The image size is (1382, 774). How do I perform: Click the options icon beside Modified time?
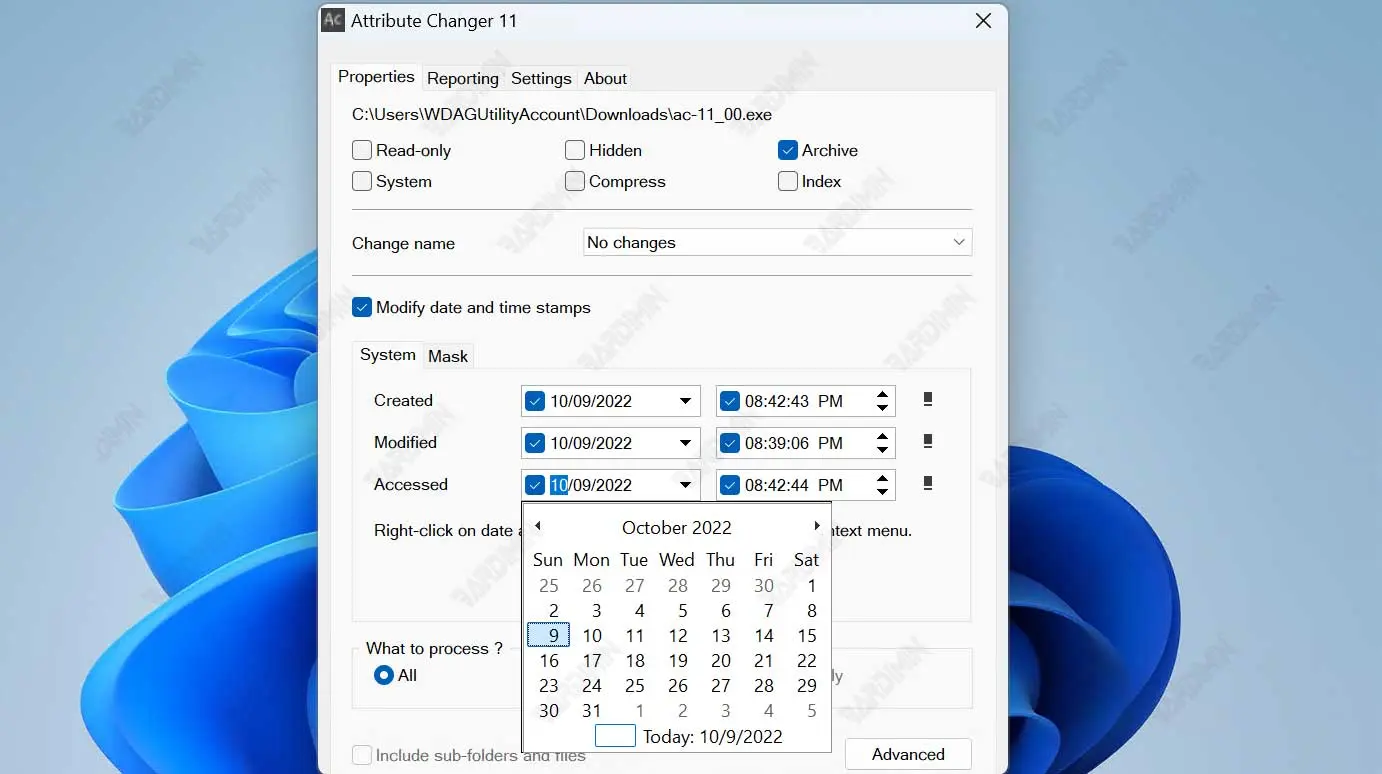[928, 442]
